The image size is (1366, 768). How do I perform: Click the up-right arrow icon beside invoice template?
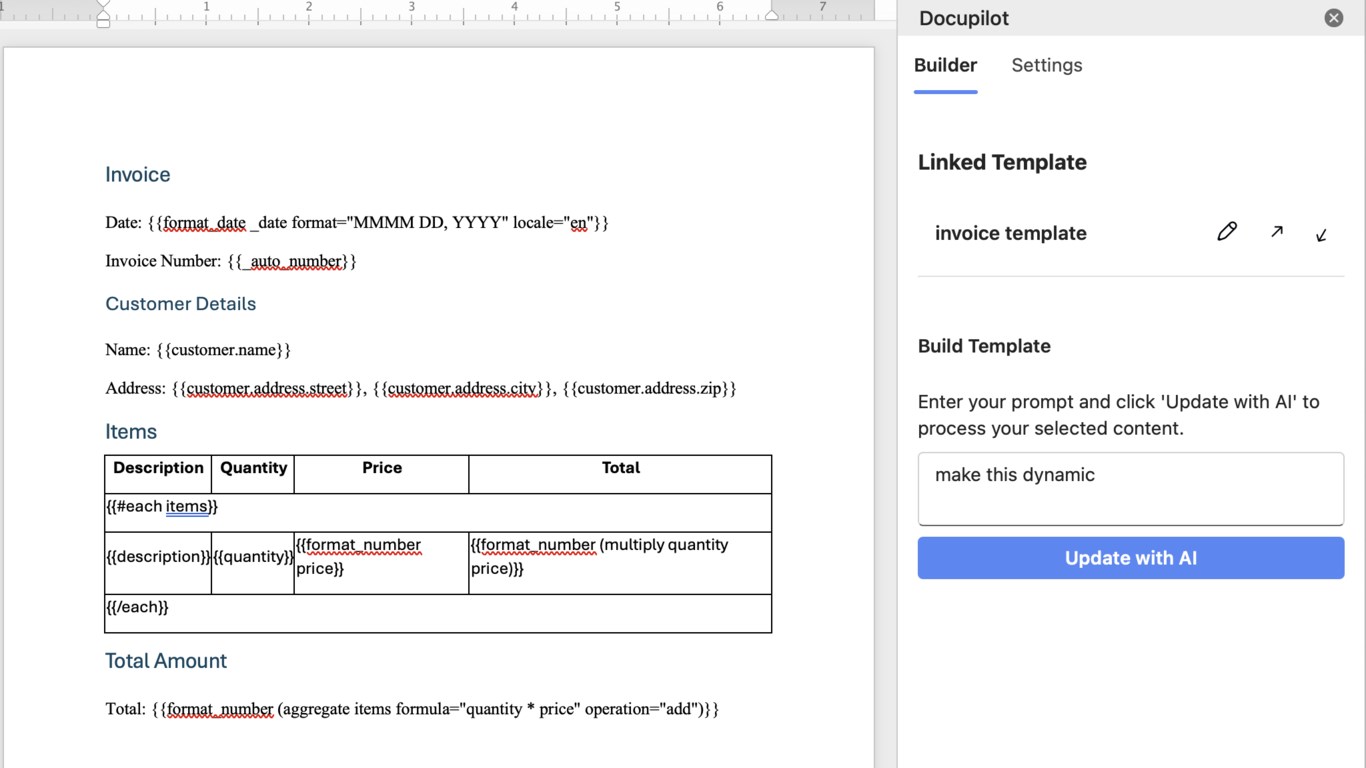click(1277, 232)
